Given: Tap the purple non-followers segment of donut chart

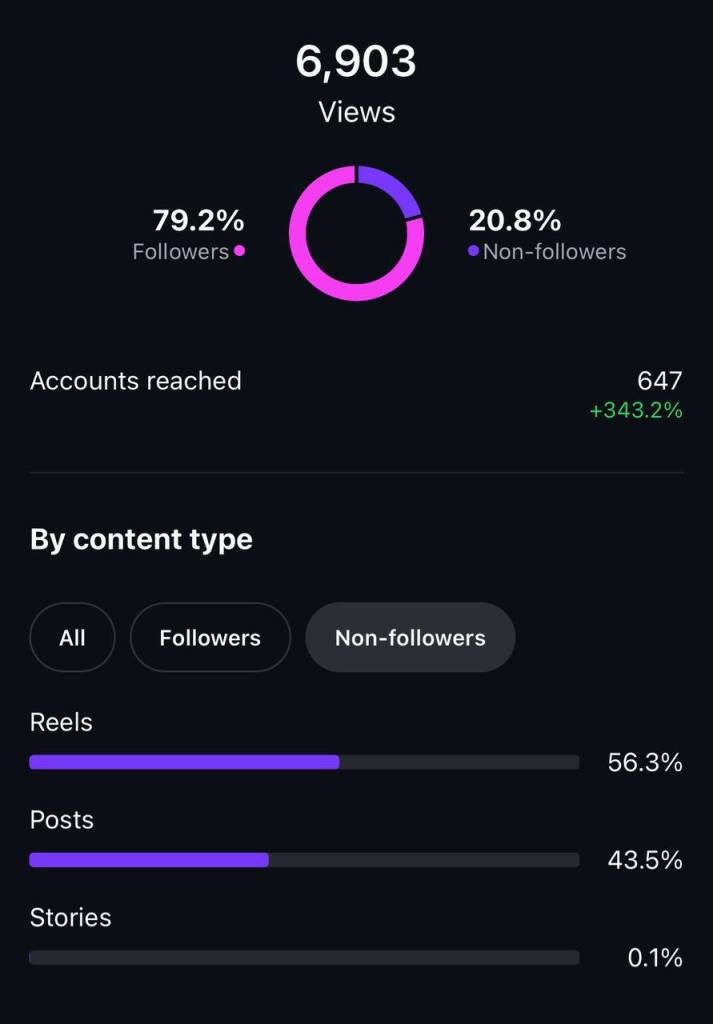Looking at the screenshot, I should pyautogui.click(x=392, y=187).
